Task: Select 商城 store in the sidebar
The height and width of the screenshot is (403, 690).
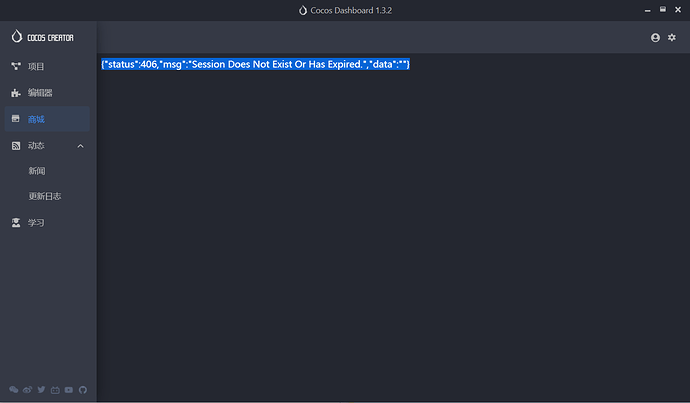Action: [47, 119]
